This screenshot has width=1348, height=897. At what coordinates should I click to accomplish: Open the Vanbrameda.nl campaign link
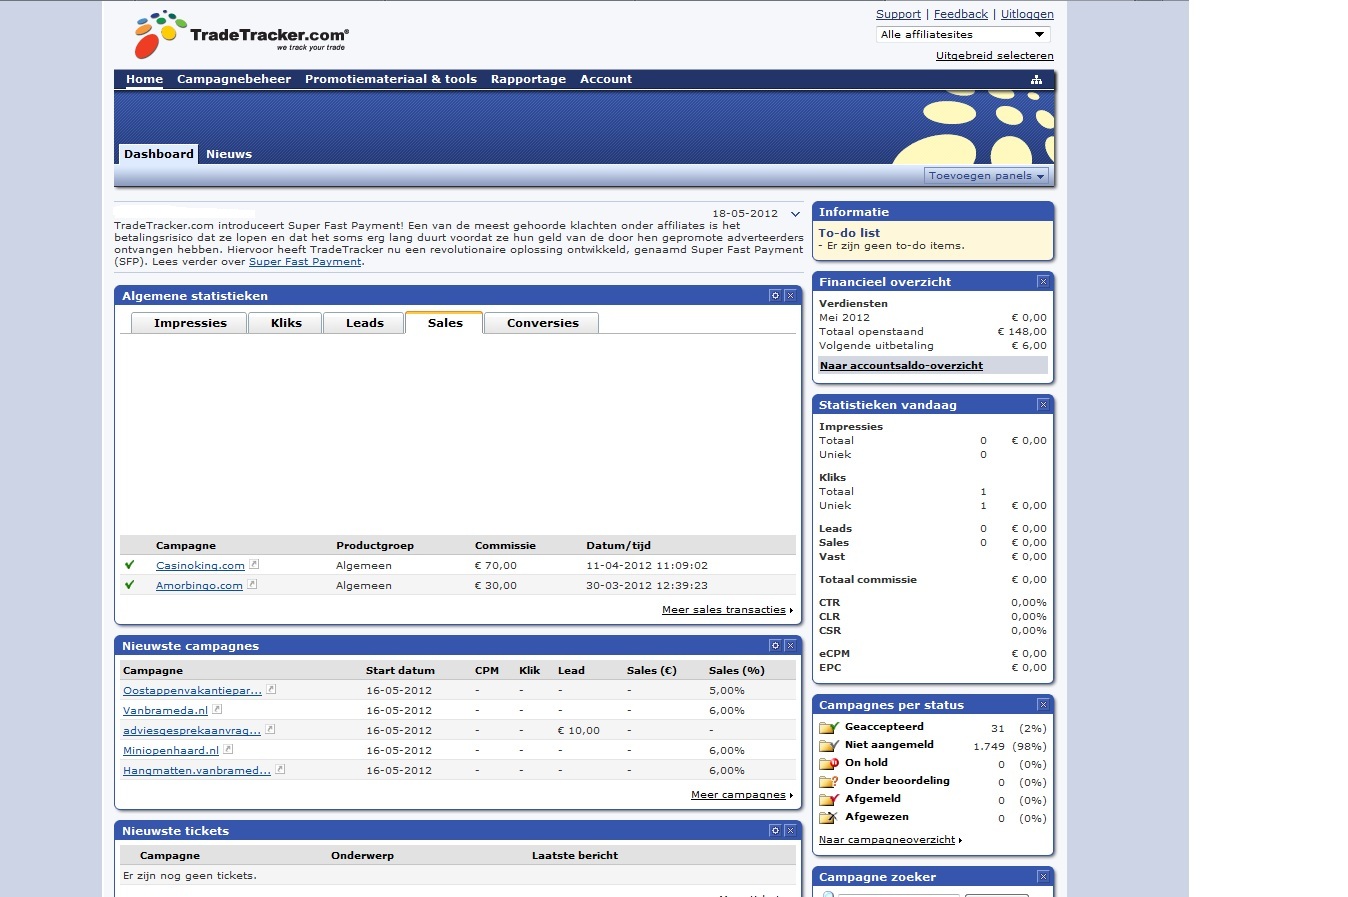click(165, 711)
